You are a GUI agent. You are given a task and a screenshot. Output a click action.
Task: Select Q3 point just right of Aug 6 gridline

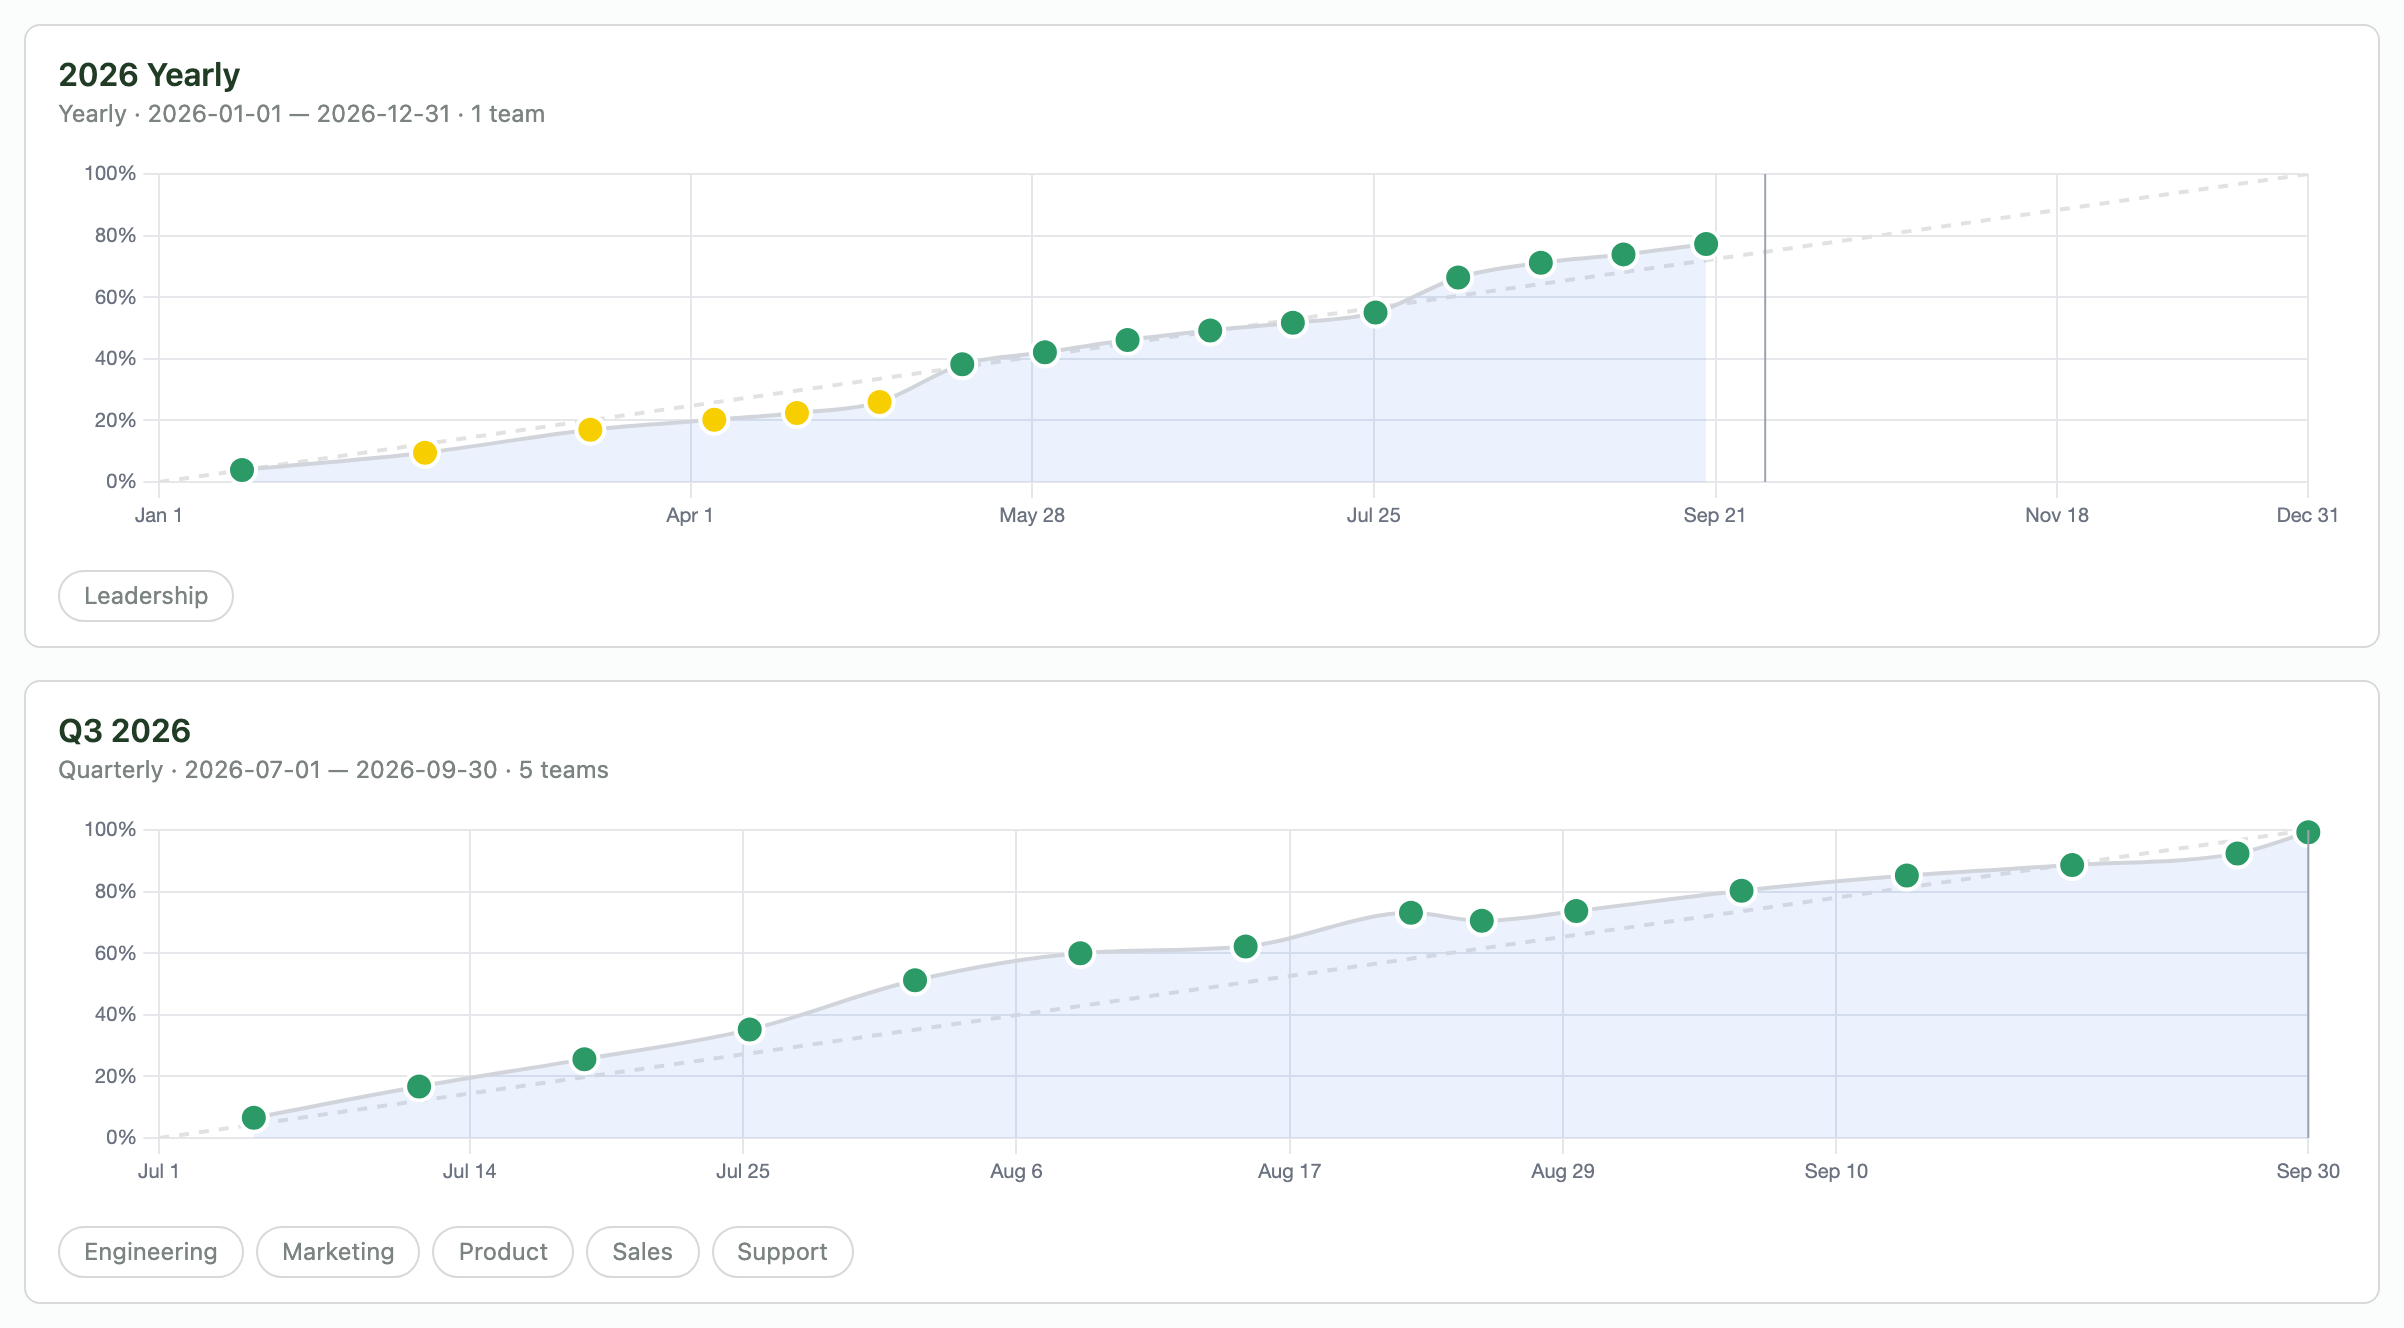coord(1080,953)
